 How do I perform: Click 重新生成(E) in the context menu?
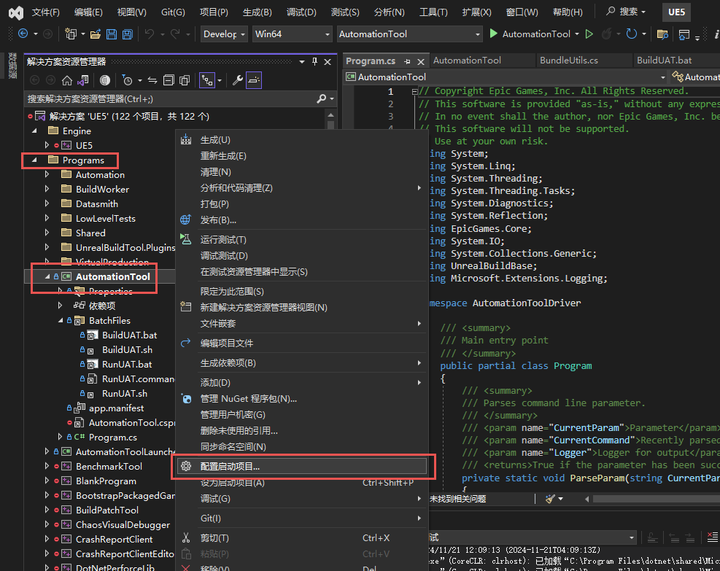pos(223,156)
